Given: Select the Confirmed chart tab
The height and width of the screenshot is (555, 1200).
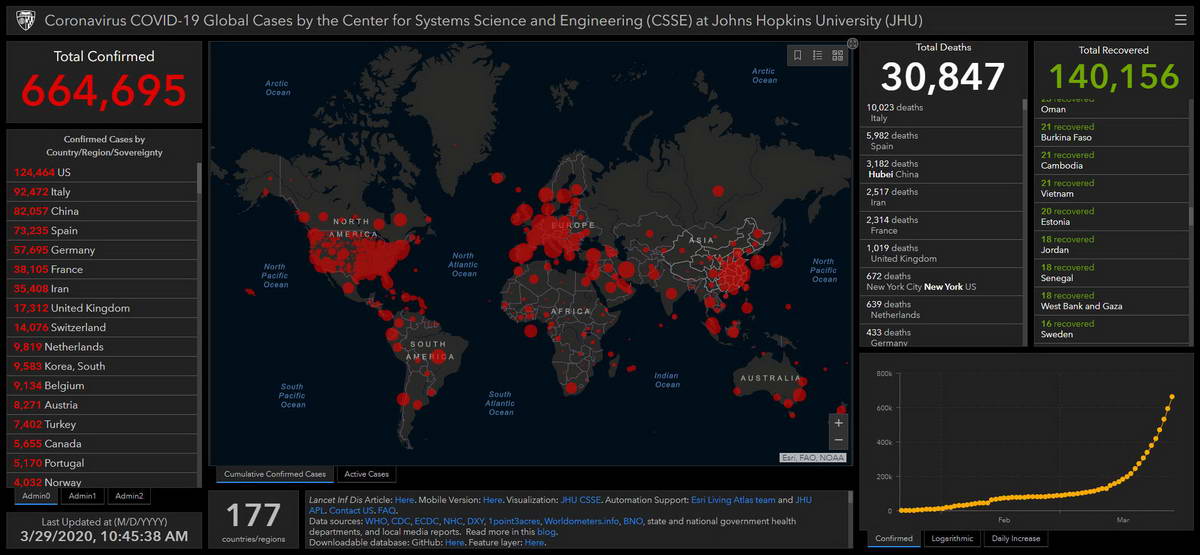Looking at the screenshot, I should point(893,538).
